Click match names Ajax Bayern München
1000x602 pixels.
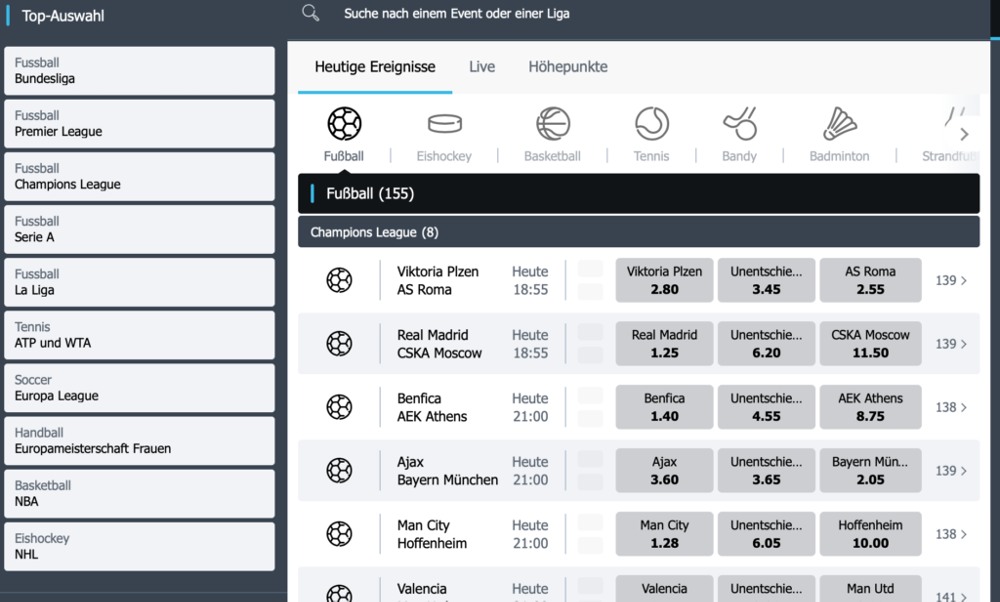(x=447, y=471)
